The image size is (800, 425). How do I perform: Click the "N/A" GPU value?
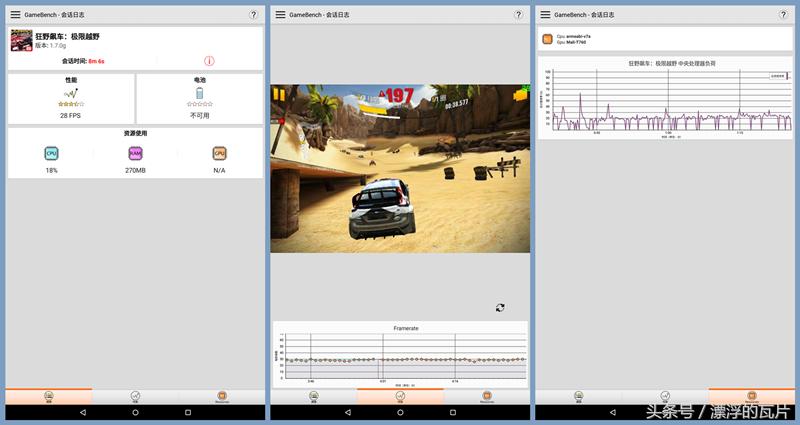coord(219,170)
